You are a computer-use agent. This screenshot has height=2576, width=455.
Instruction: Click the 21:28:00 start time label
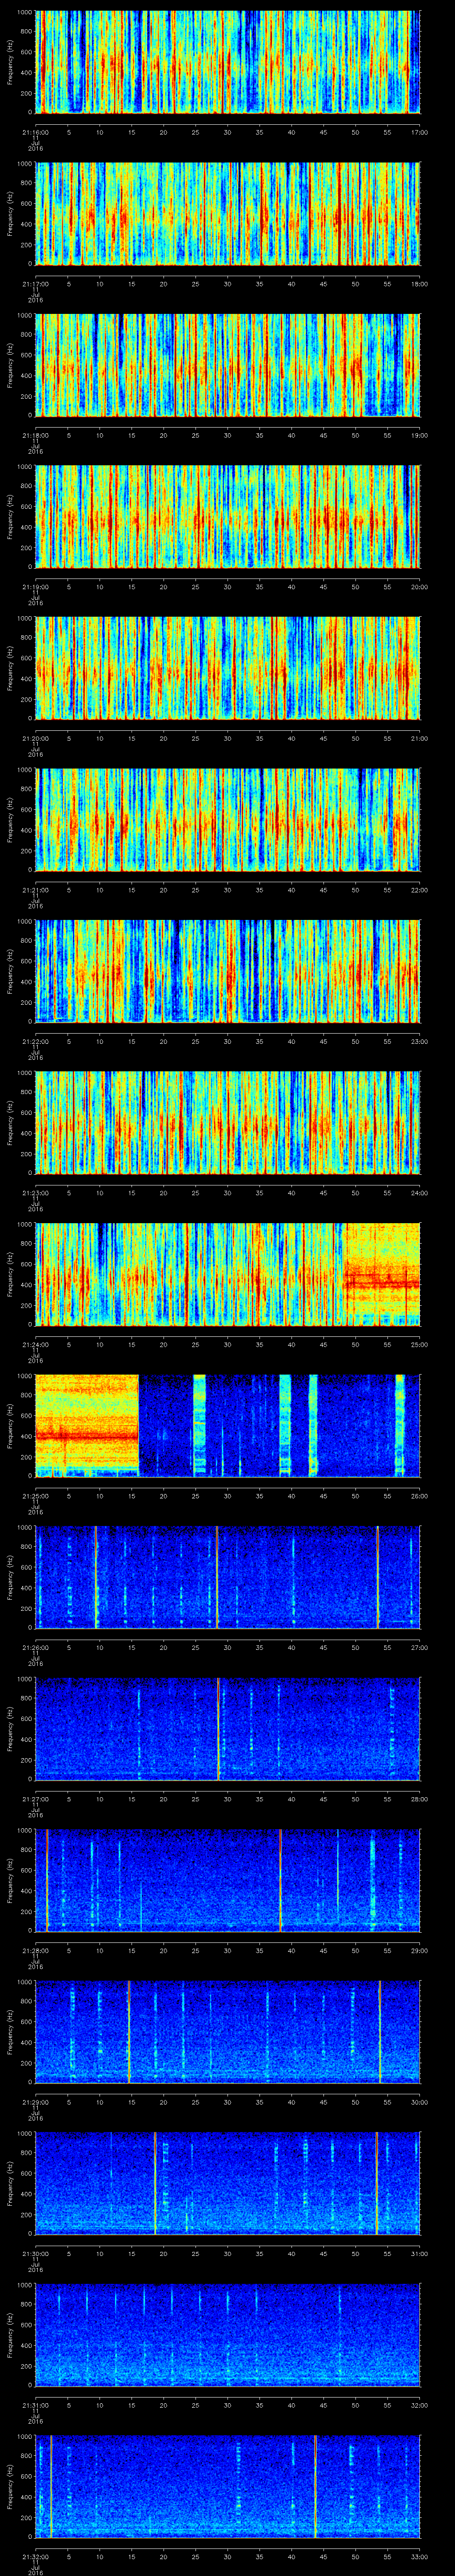click(x=35, y=1950)
